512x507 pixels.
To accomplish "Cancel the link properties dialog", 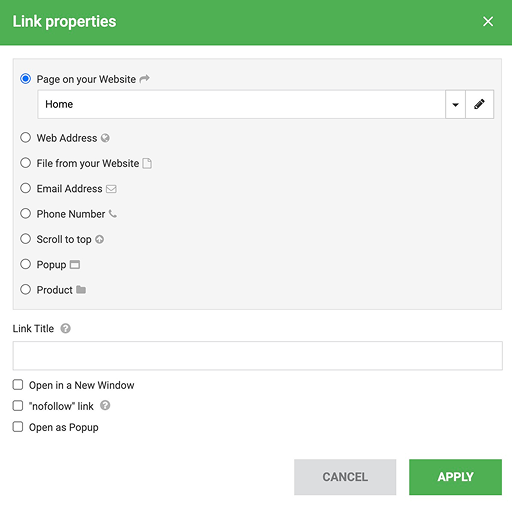I will click(x=345, y=477).
